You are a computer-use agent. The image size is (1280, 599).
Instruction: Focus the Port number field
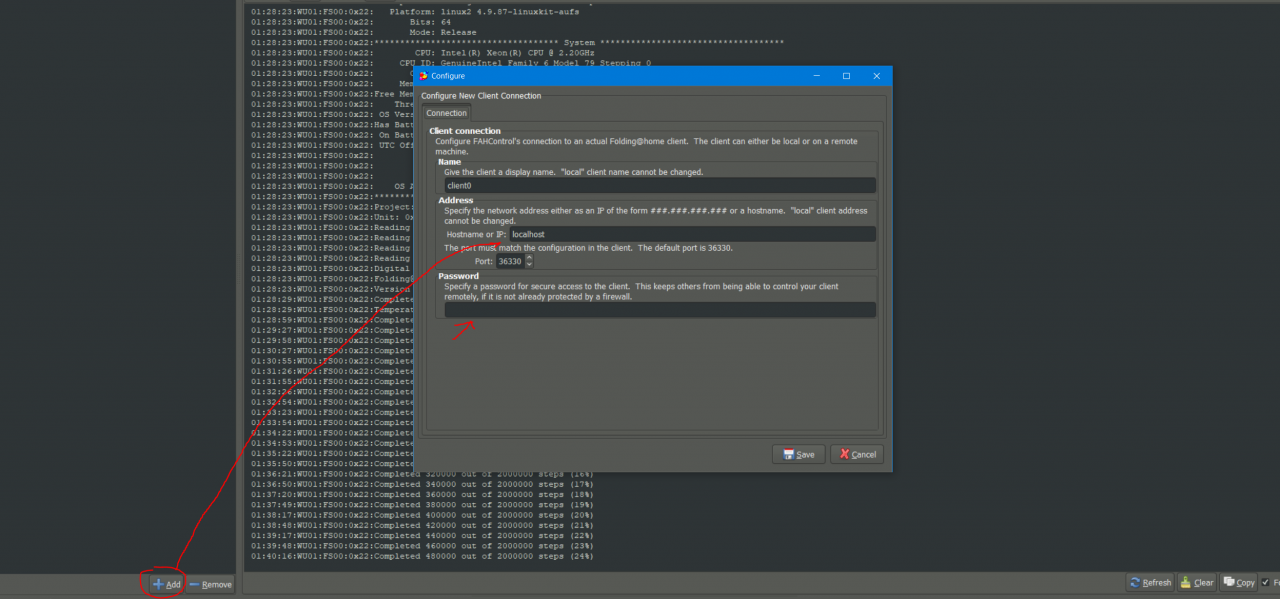click(510, 261)
